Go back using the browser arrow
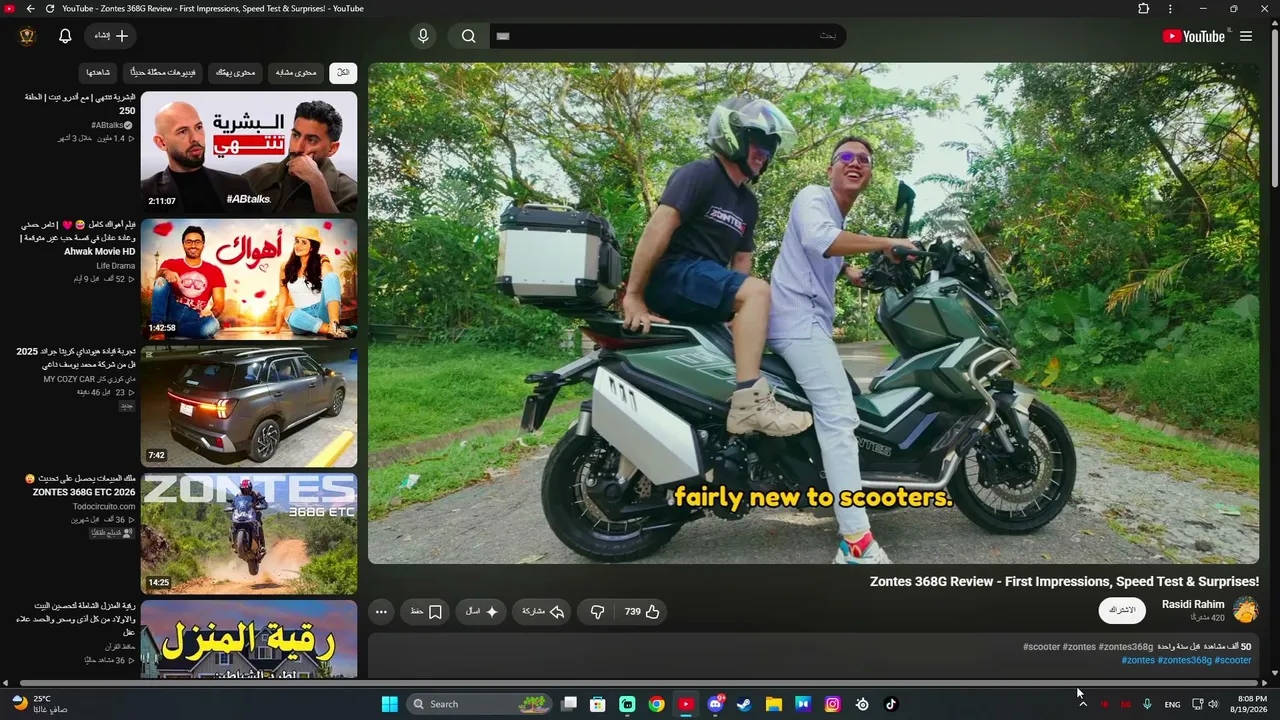 [30, 9]
